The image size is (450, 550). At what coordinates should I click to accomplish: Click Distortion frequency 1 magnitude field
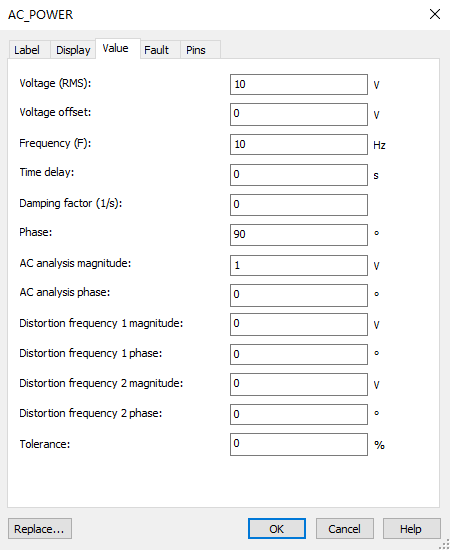click(x=299, y=324)
